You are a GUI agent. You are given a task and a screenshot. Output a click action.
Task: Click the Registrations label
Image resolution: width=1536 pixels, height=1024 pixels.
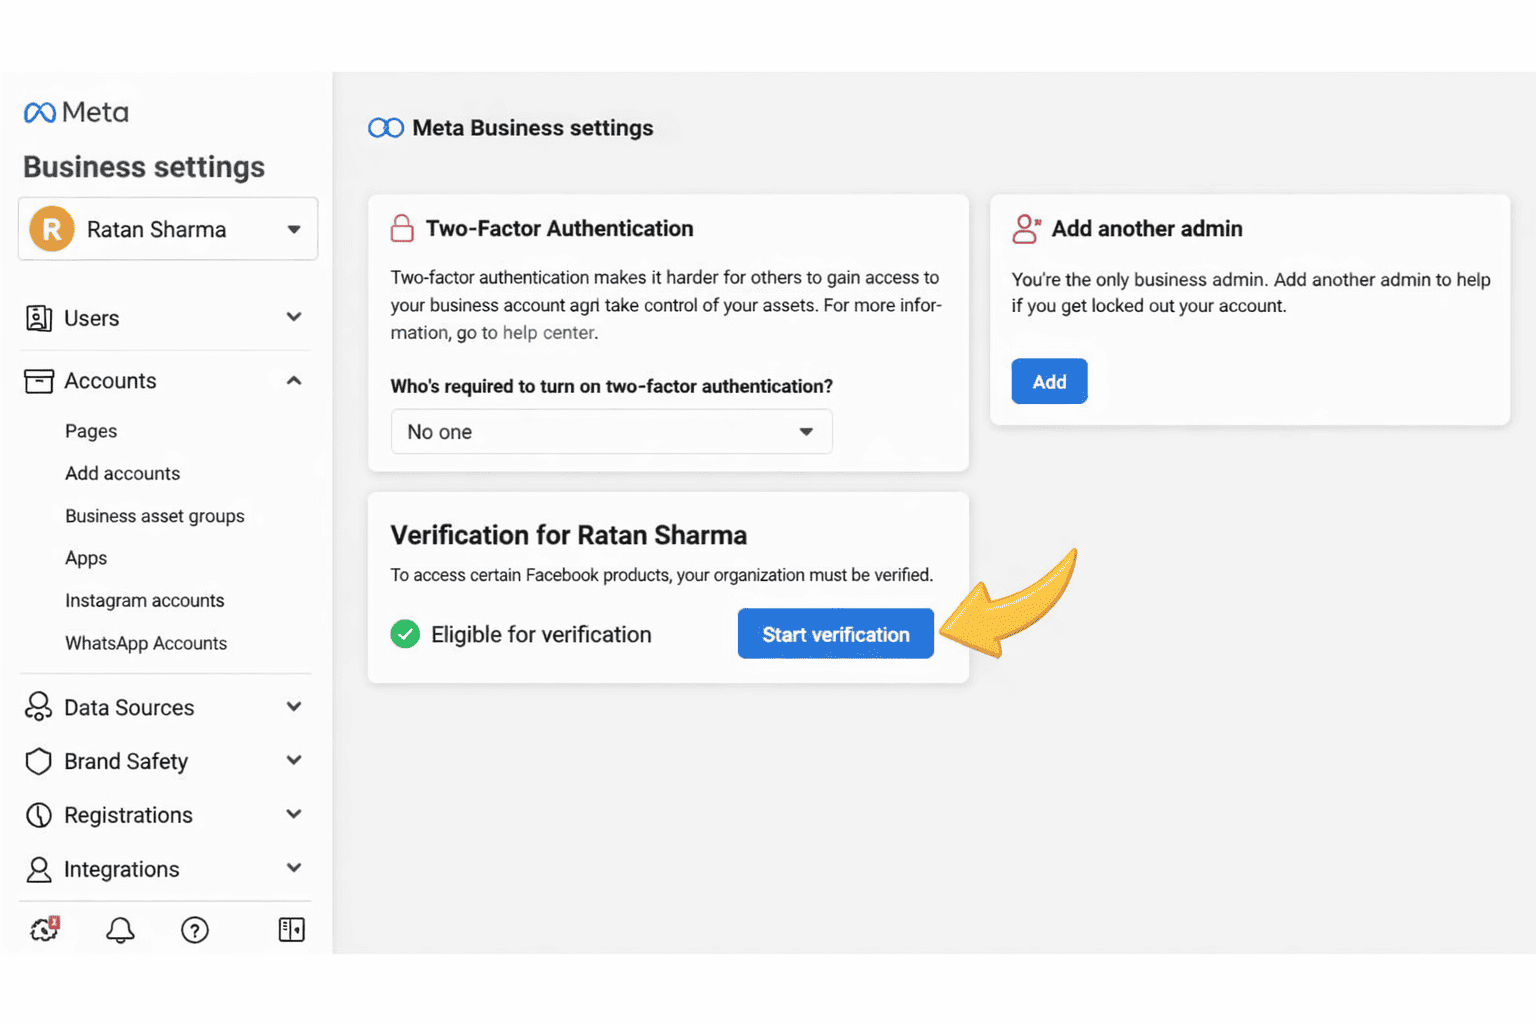(128, 815)
